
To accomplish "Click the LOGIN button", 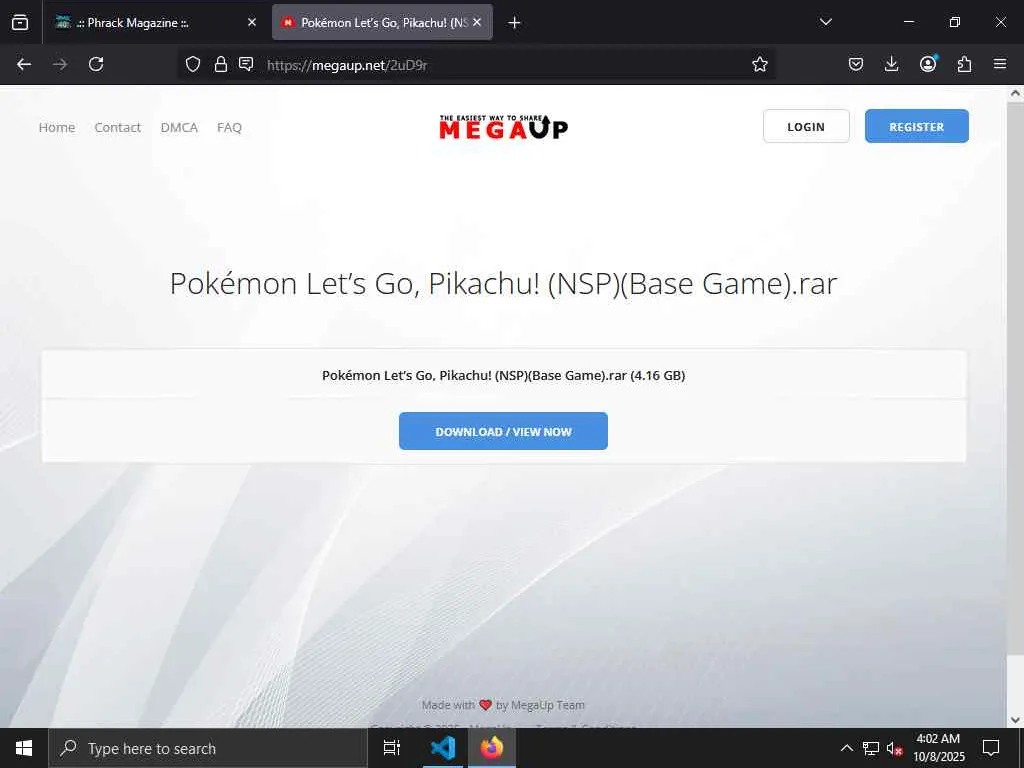I will coord(806,126).
